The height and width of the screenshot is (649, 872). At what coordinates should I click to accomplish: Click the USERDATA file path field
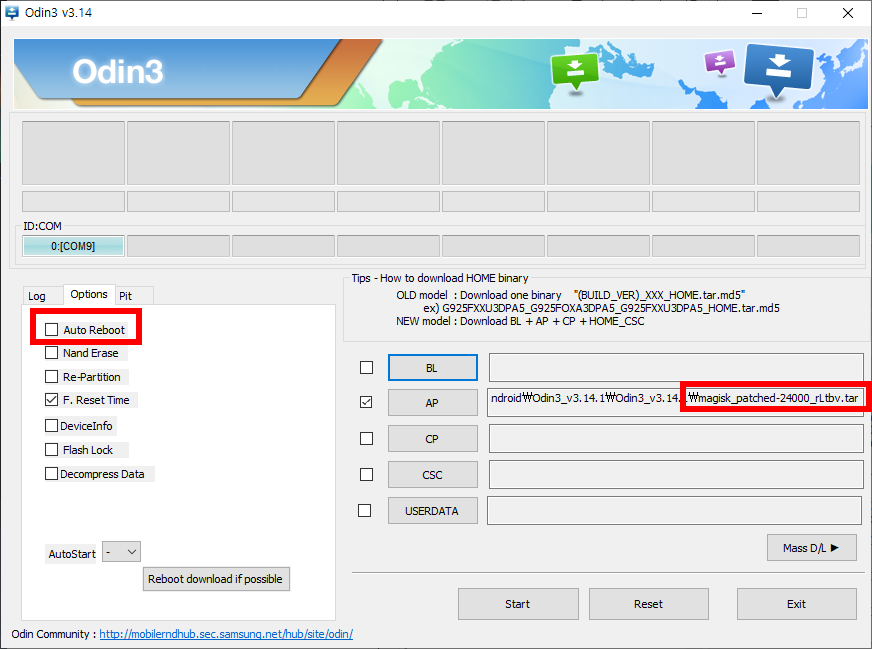click(x=675, y=511)
